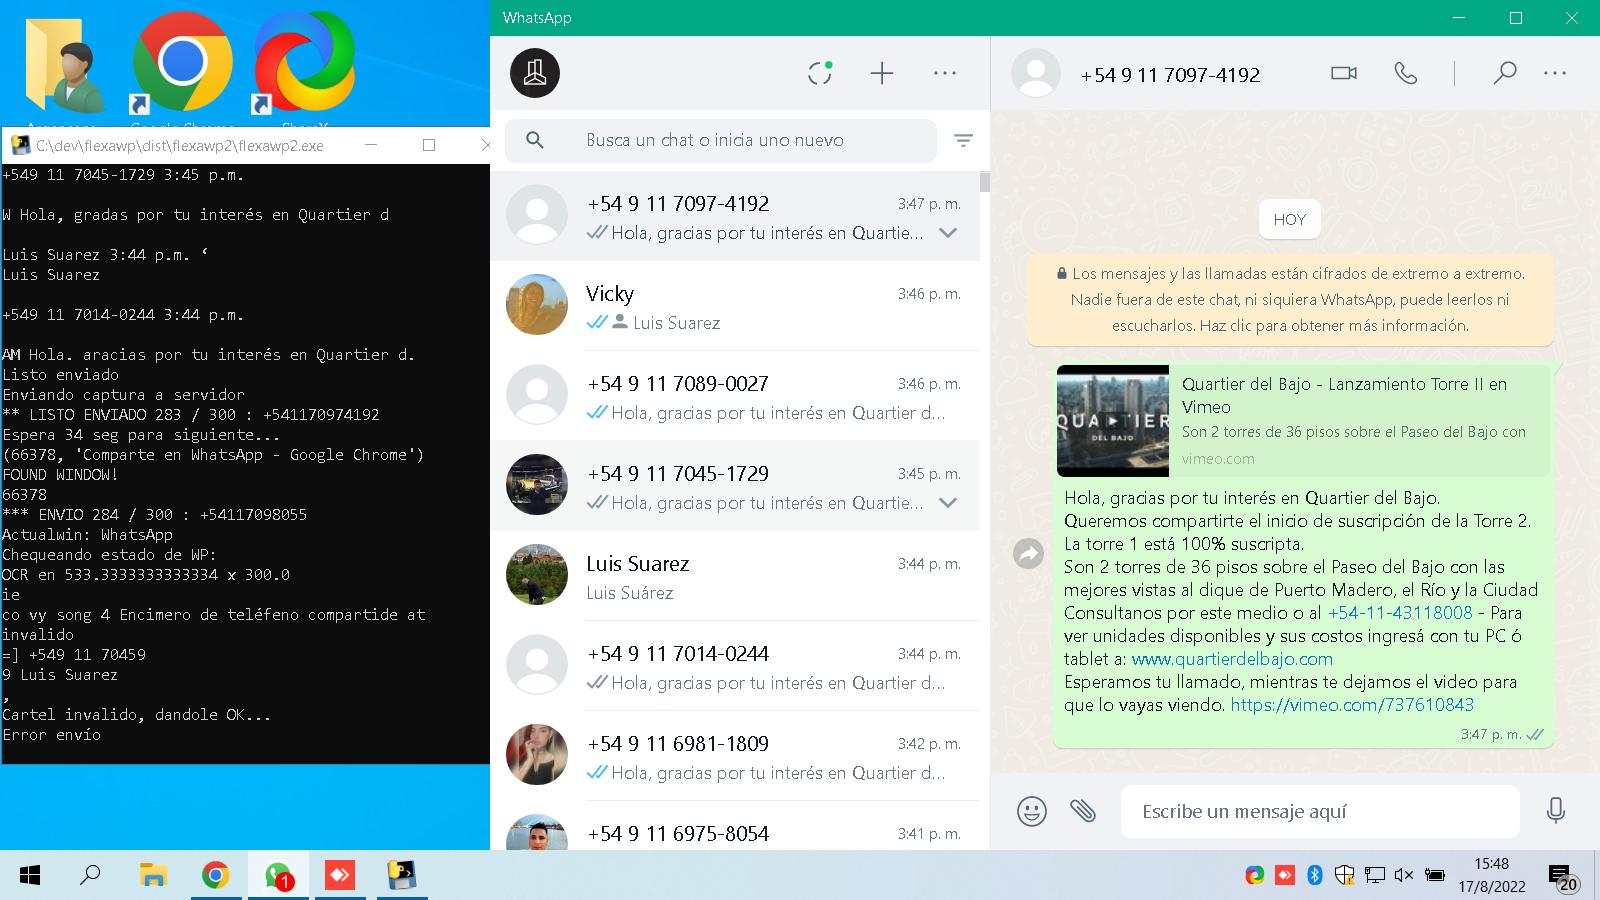Toggle muted volume tray icon
1600x900 pixels.
[x=1404, y=876]
